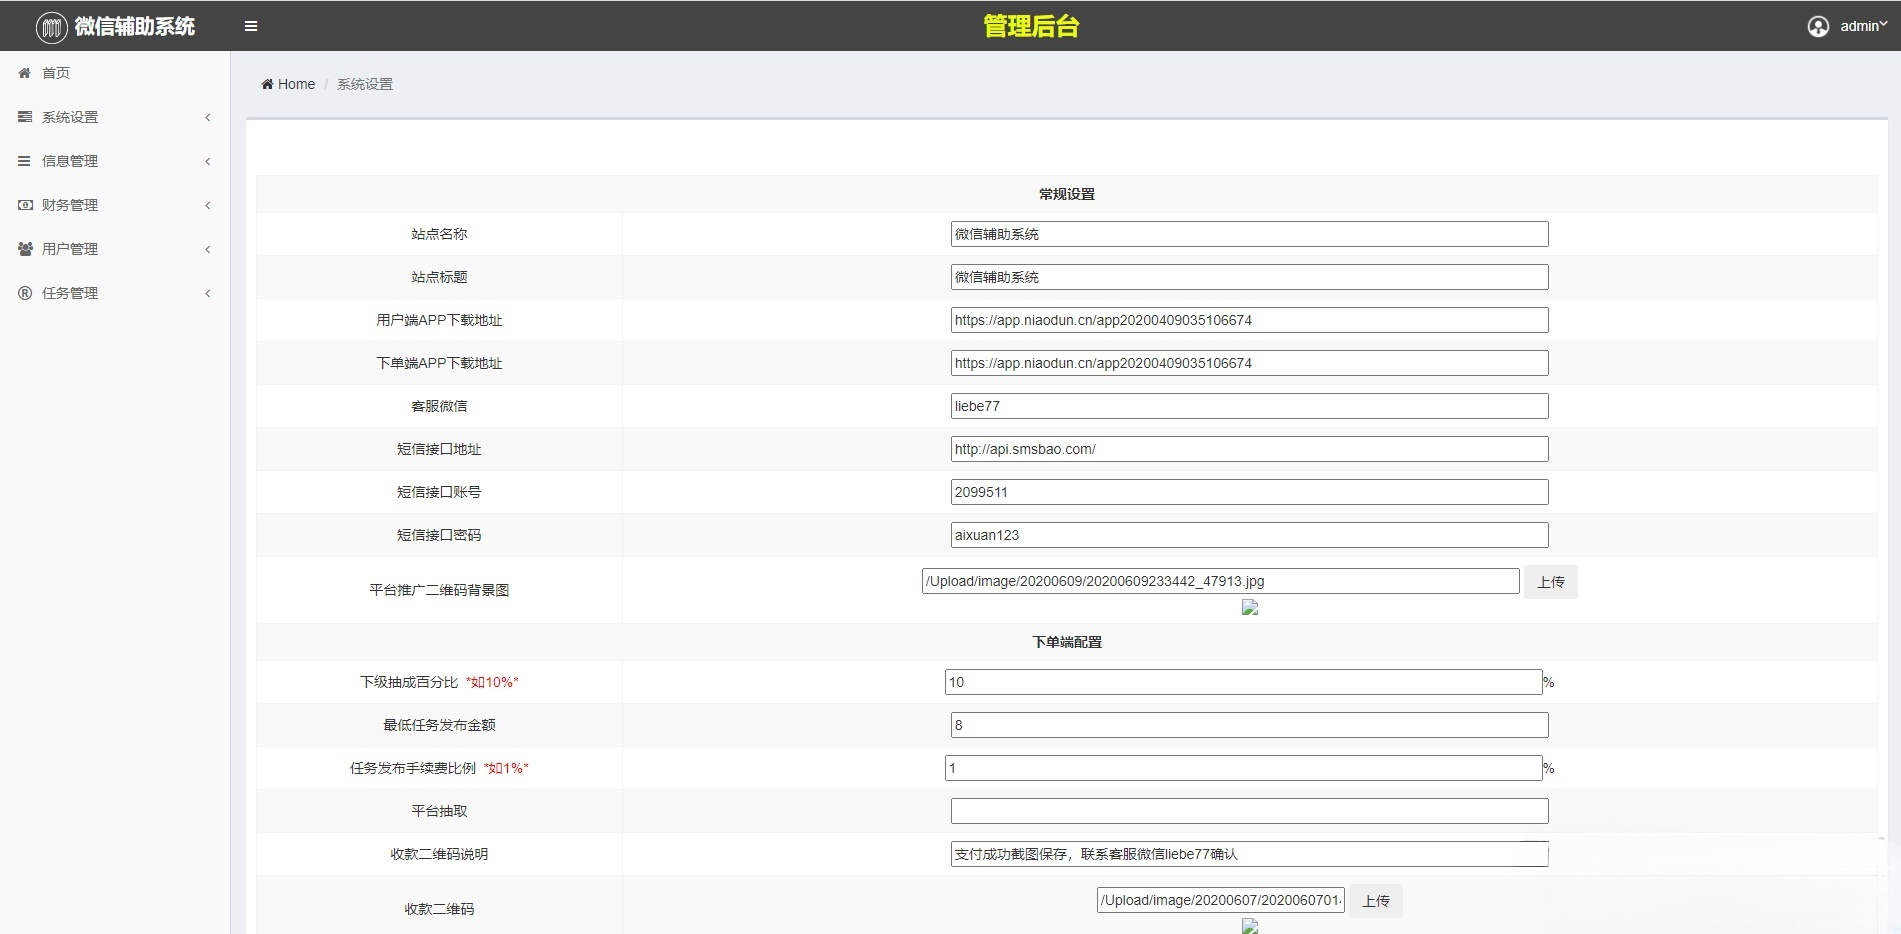Viewport: 1901px width, 934px height.
Task: Click the 系统设置 sidebar icon
Action: tap(25, 117)
